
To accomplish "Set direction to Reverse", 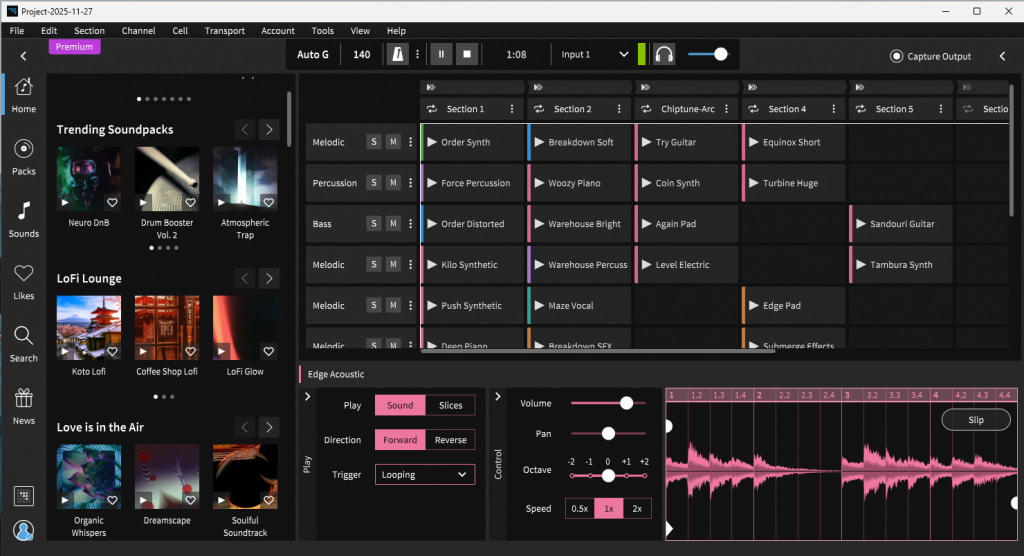I will 450,440.
